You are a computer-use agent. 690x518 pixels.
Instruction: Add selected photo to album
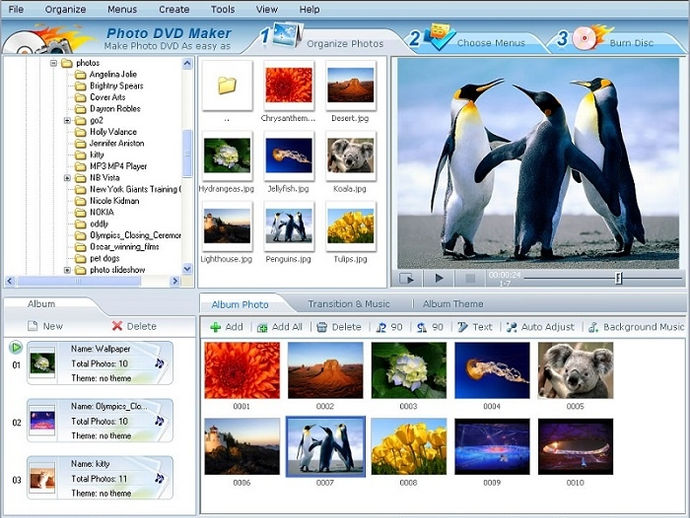(x=227, y=327)
